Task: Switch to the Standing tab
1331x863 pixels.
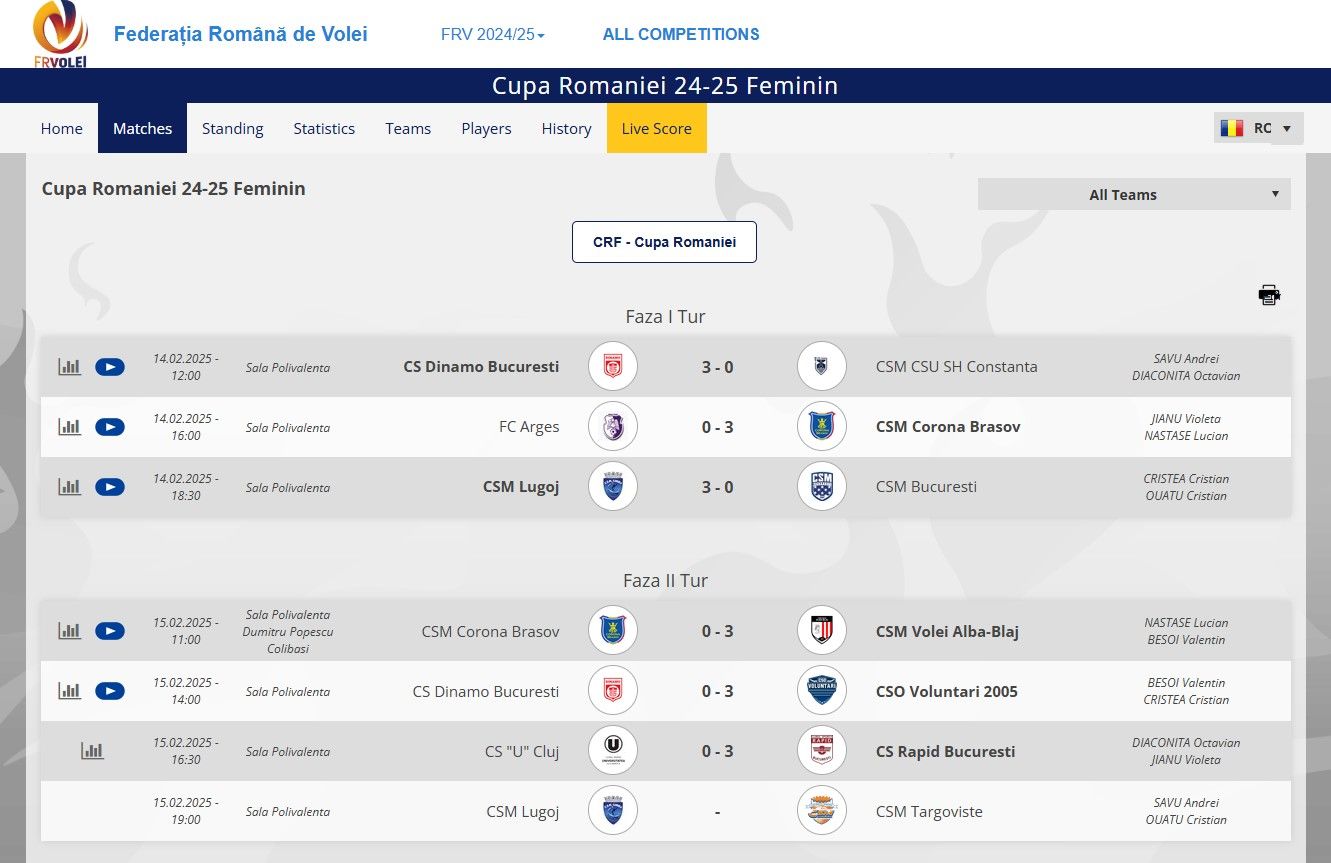Action: click(232, 129)
